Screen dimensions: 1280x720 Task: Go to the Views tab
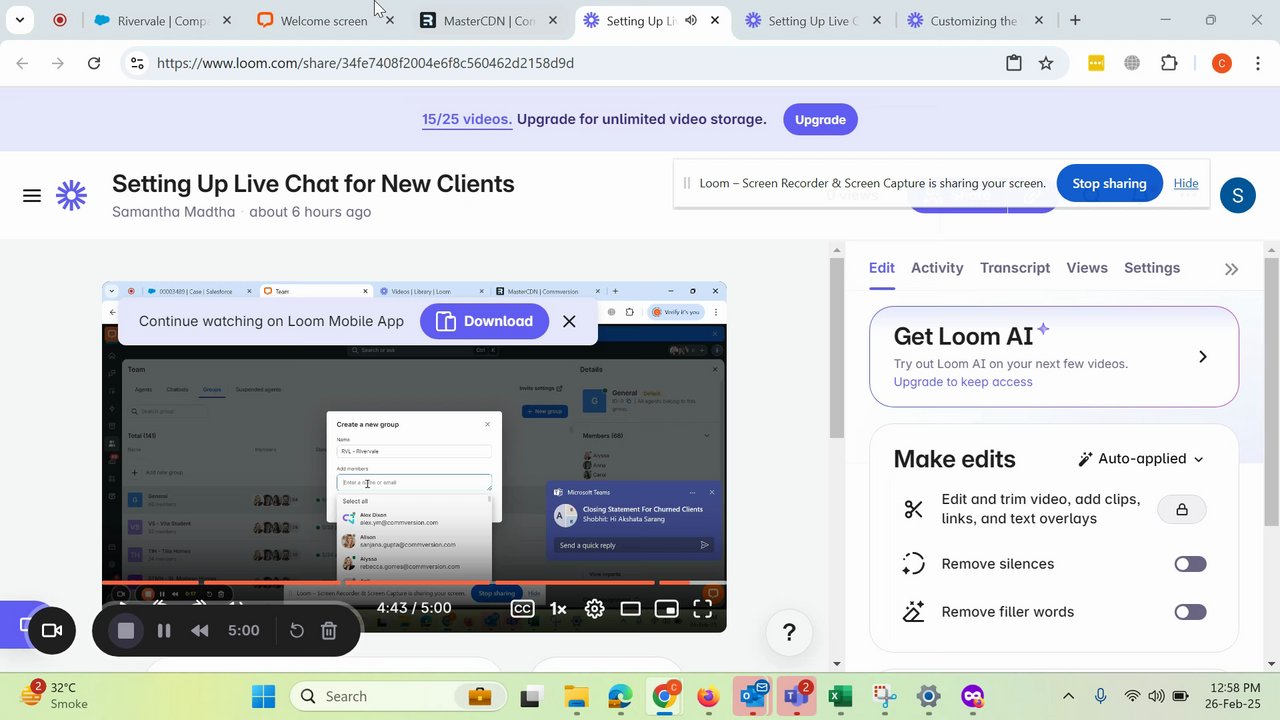(x=1087, y=268)
